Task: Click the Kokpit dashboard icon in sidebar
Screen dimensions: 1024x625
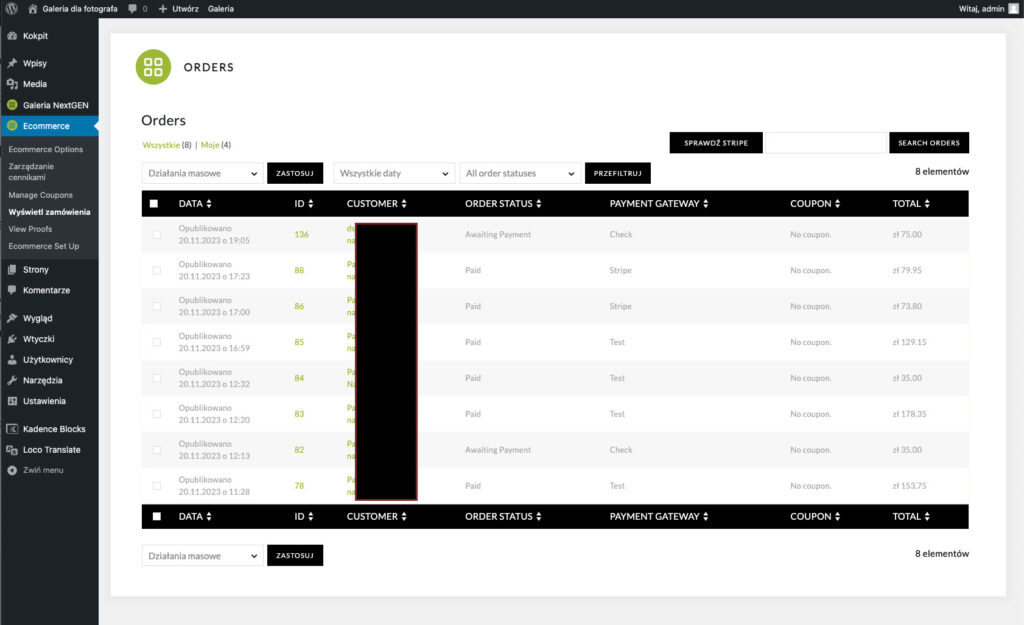Action: click(12, 36)
